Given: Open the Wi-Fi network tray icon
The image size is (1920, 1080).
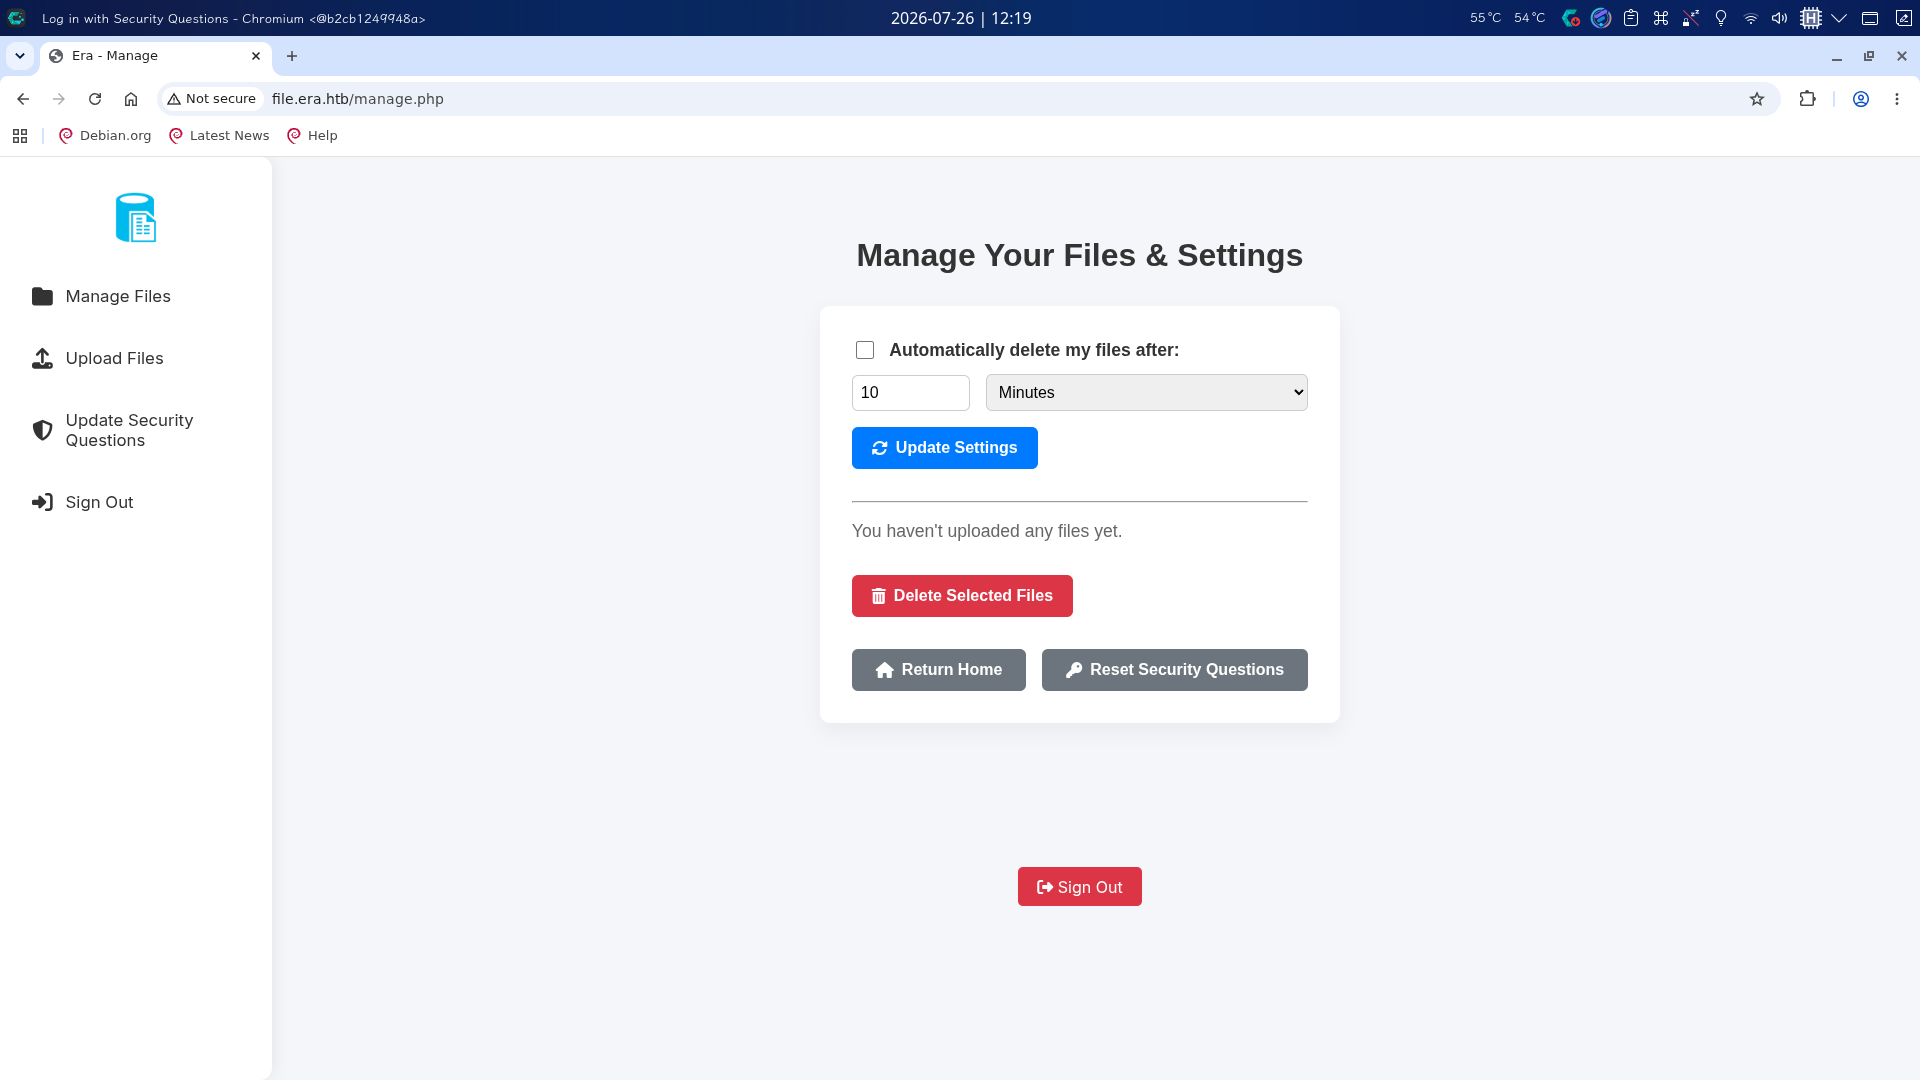Looking at the screenshot, I should [x=1751, y=18].
